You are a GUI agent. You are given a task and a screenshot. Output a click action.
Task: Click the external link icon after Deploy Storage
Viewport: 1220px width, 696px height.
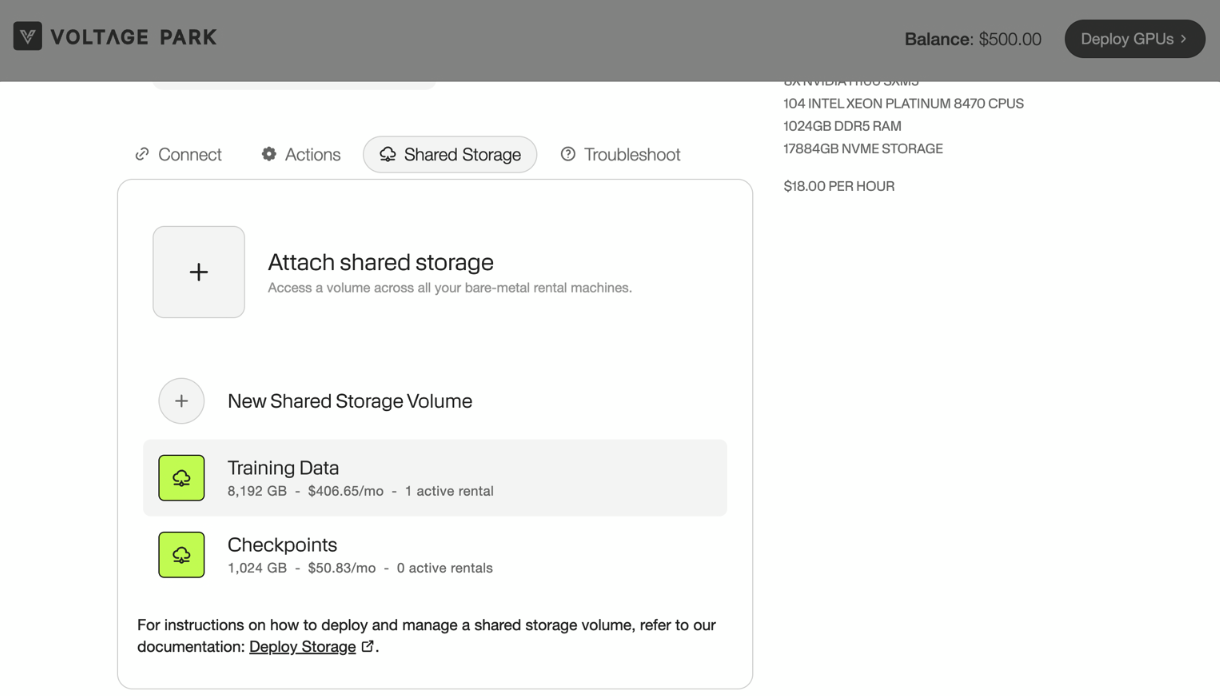(368, 646)
